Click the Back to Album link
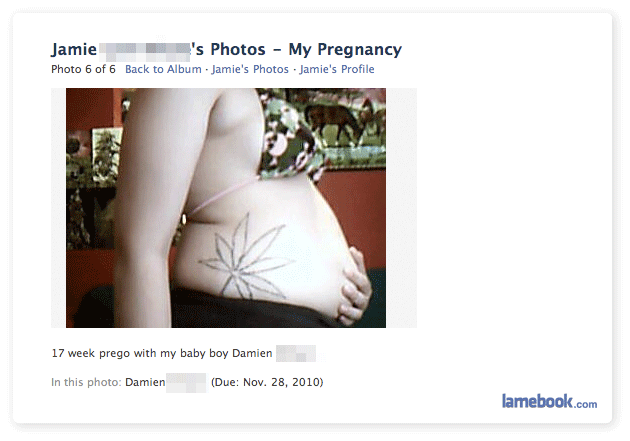 [x=163, y=69]
